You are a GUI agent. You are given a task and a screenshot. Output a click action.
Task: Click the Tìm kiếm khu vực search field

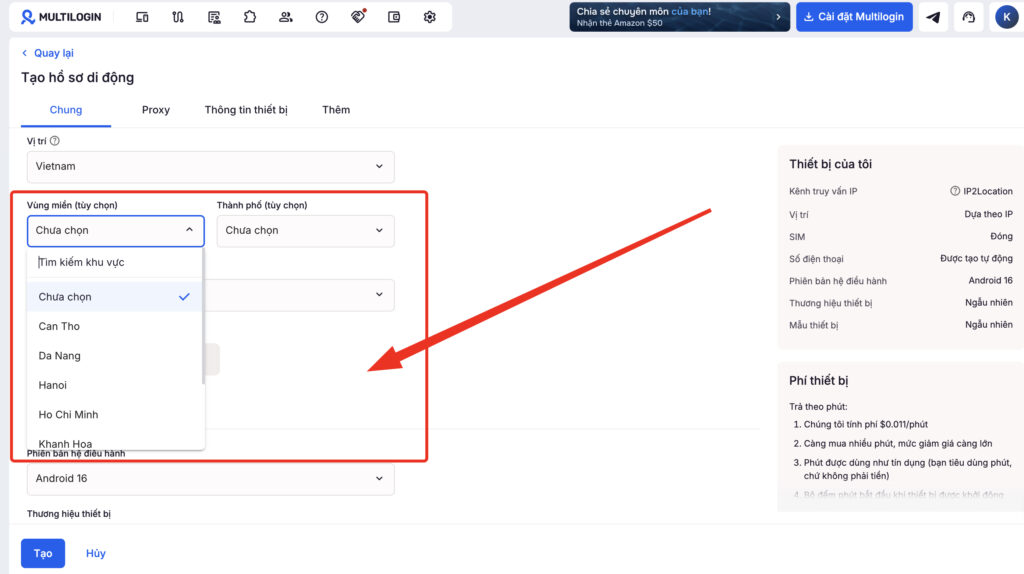[116, 263]
